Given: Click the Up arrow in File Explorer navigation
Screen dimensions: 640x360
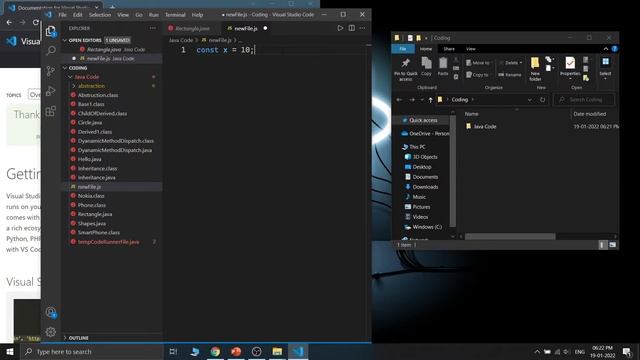Looking at the screenshot, I should point(430,100).
